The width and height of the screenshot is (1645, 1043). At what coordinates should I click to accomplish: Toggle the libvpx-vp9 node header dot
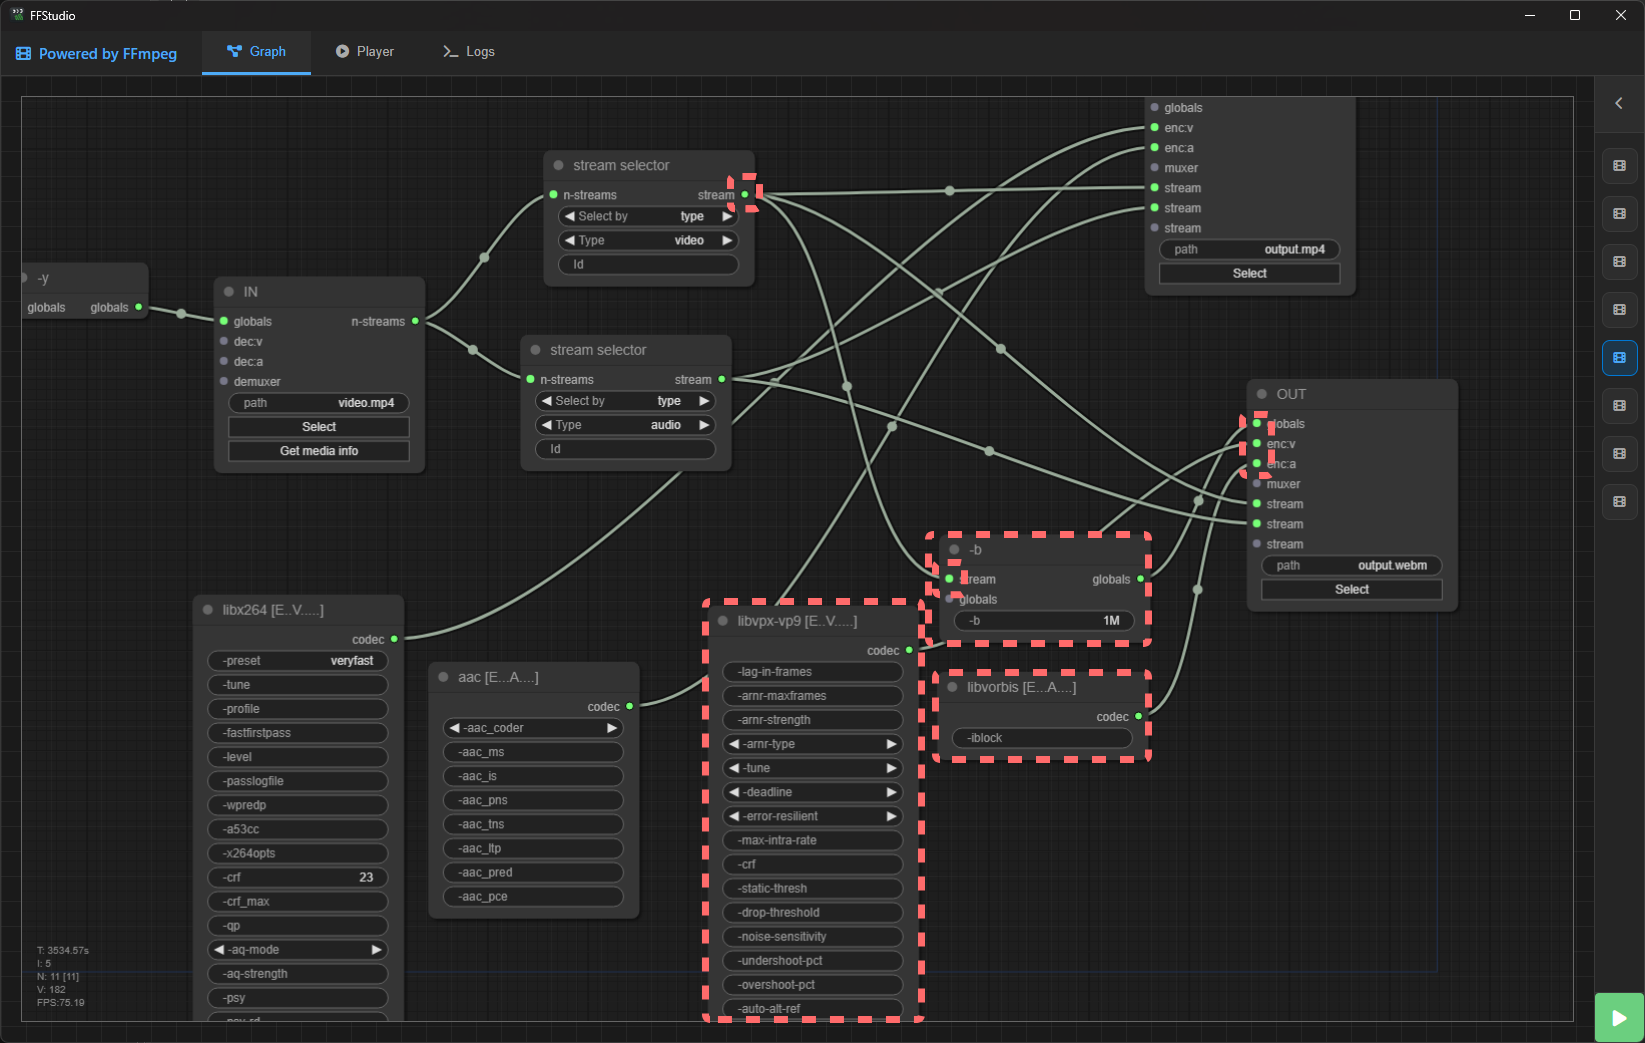[723, 621]
